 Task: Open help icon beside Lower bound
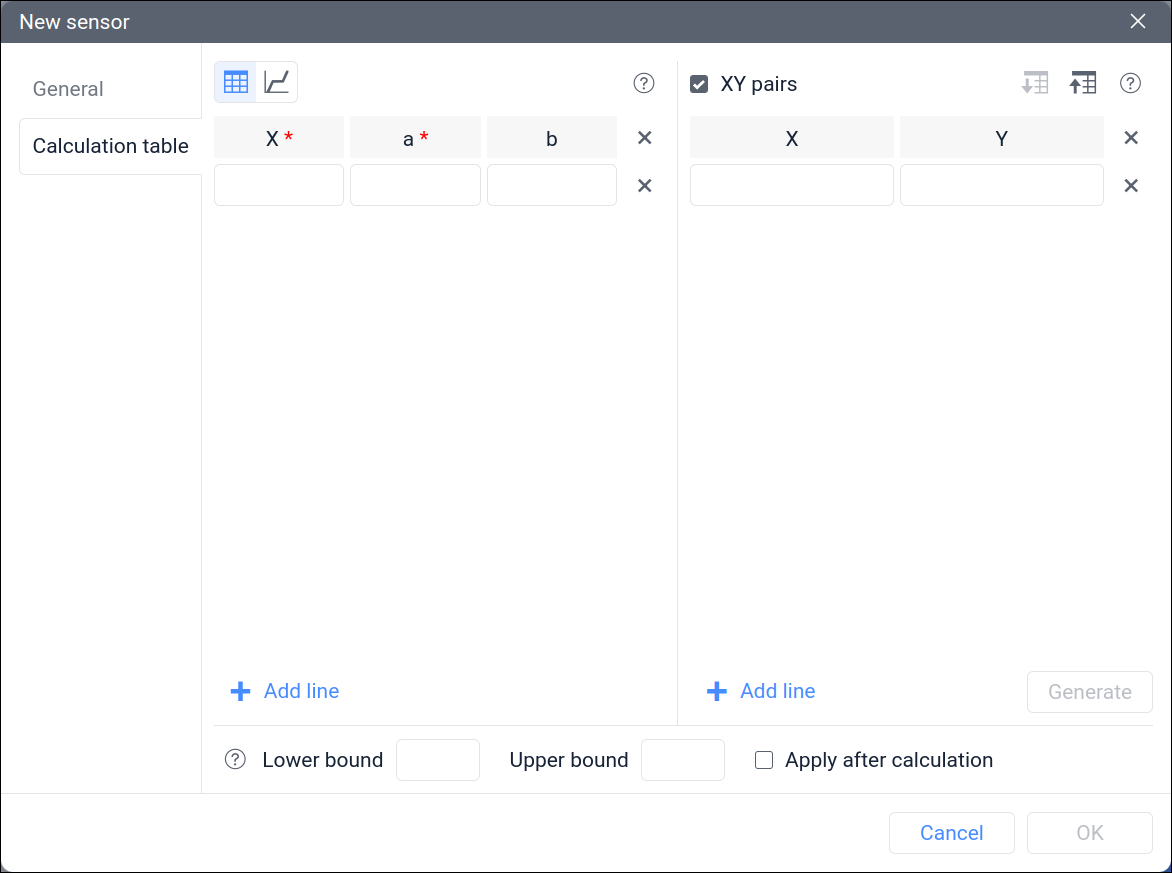[x=235, y=760]
